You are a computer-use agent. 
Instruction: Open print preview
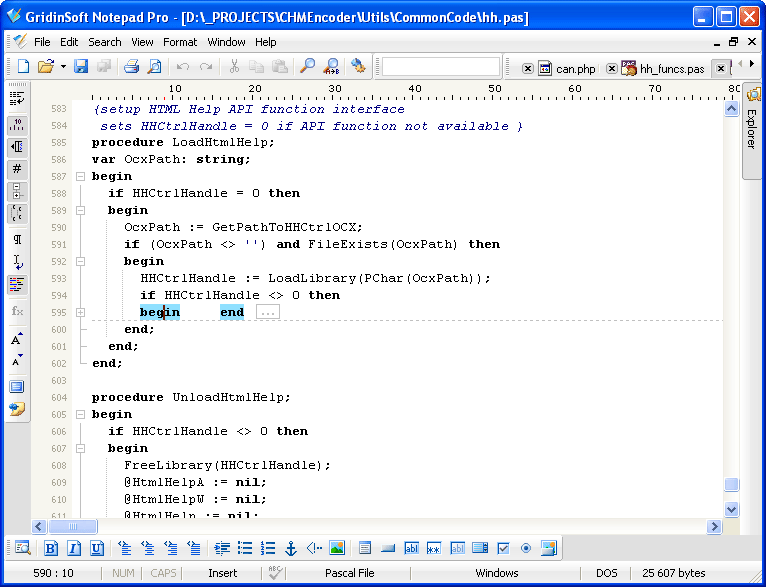click(155, 66)
